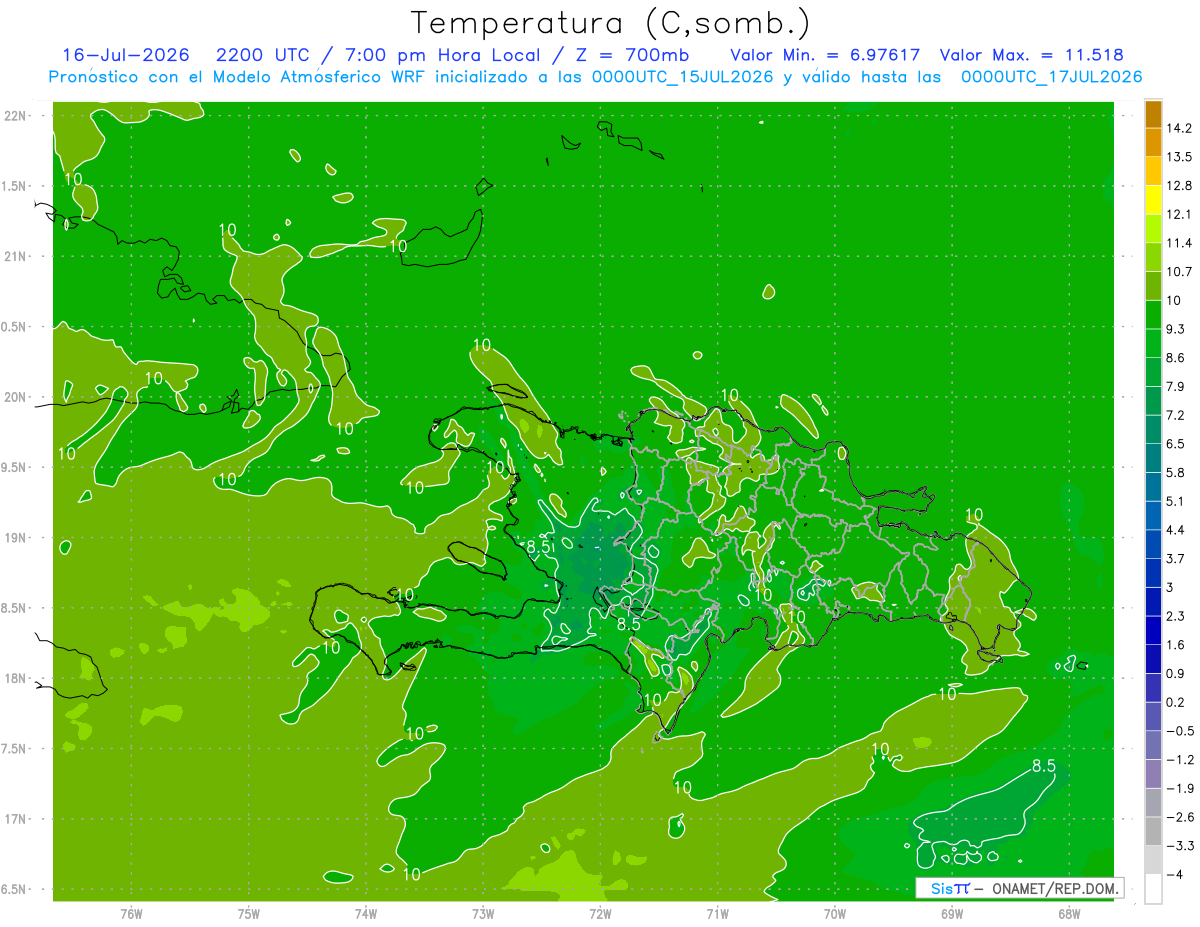The height and width of the screenshot is (927, 1200).
Task: Click the white swatch below -4
Action: 1153,889
